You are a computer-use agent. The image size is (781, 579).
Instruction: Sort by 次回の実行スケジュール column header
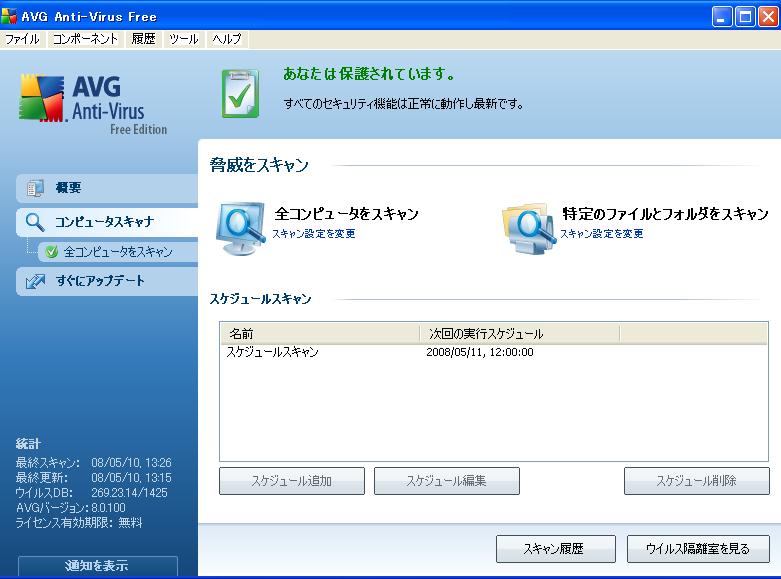tap(520, 333)
